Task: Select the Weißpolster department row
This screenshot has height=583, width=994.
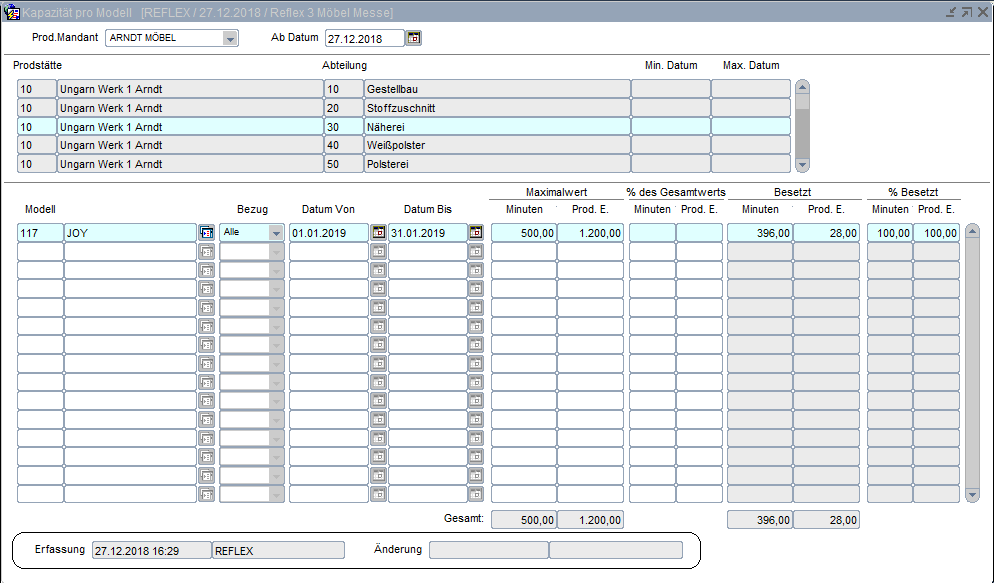Action: pyautogui.click(x=496, y=145)
